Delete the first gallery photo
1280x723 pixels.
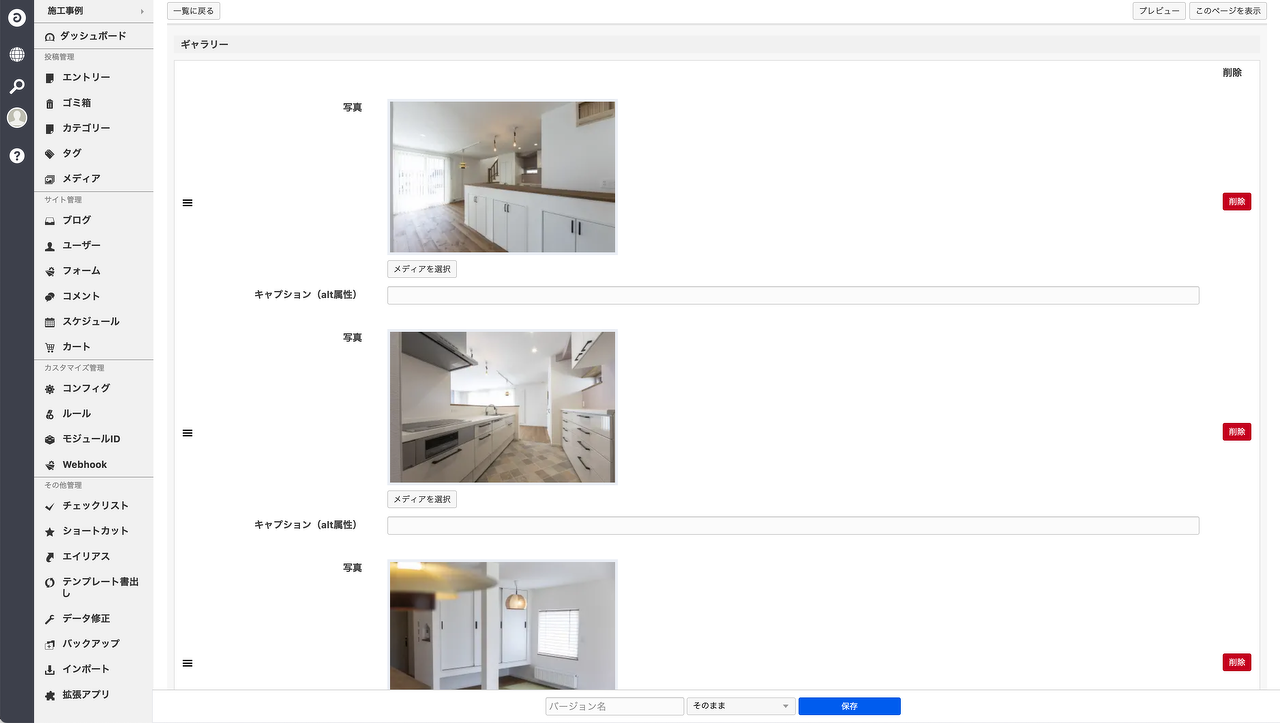[1236, 202]
